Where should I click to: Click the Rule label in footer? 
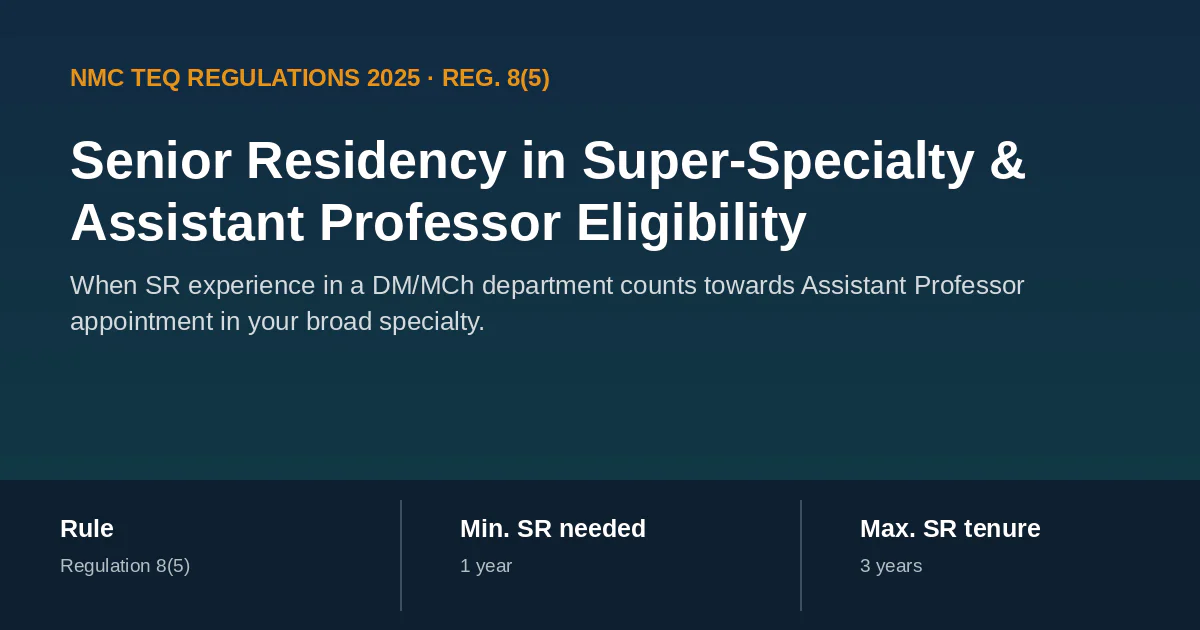(x=87, y=528)
